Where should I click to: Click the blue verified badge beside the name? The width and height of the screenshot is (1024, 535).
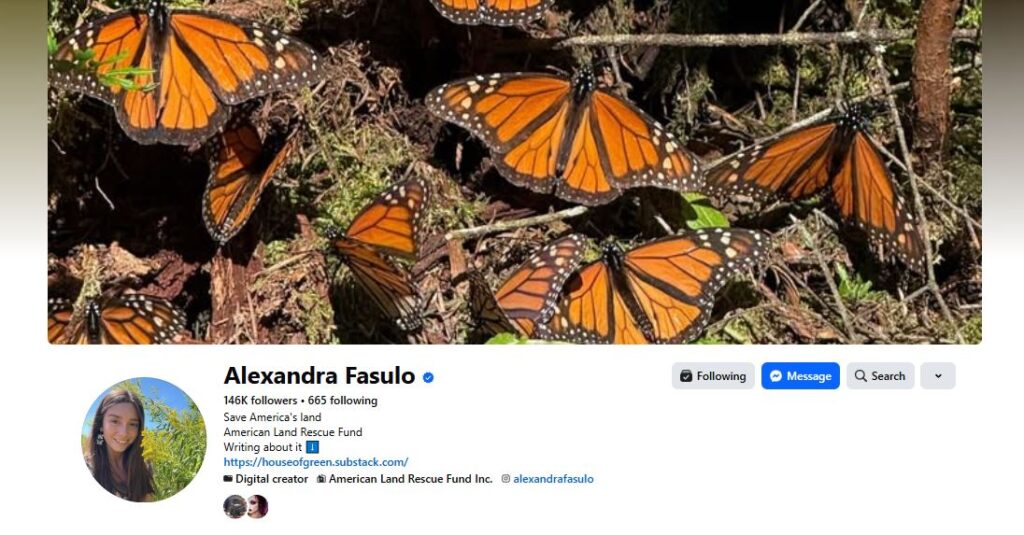pos(428,378)
